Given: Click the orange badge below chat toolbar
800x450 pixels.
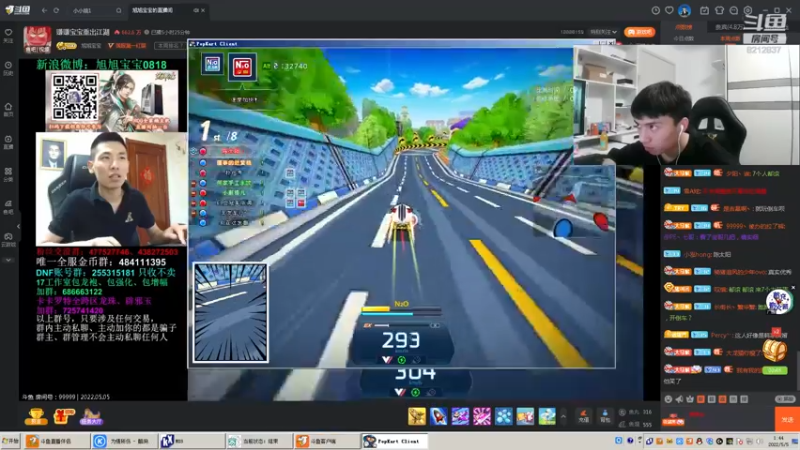Looking at the screenshot, I should click(x=673, y=421).
